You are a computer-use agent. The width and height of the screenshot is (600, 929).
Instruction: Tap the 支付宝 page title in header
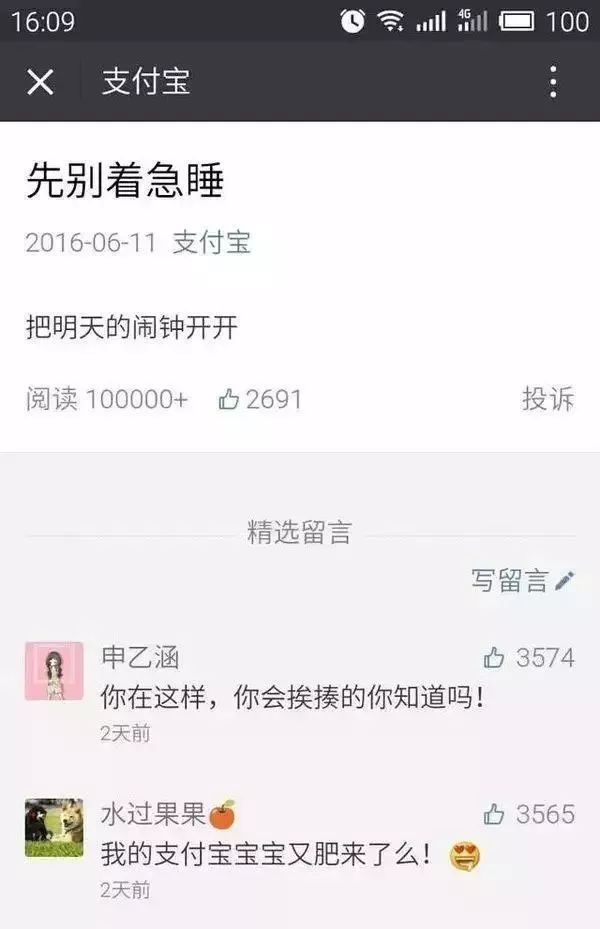146,82
